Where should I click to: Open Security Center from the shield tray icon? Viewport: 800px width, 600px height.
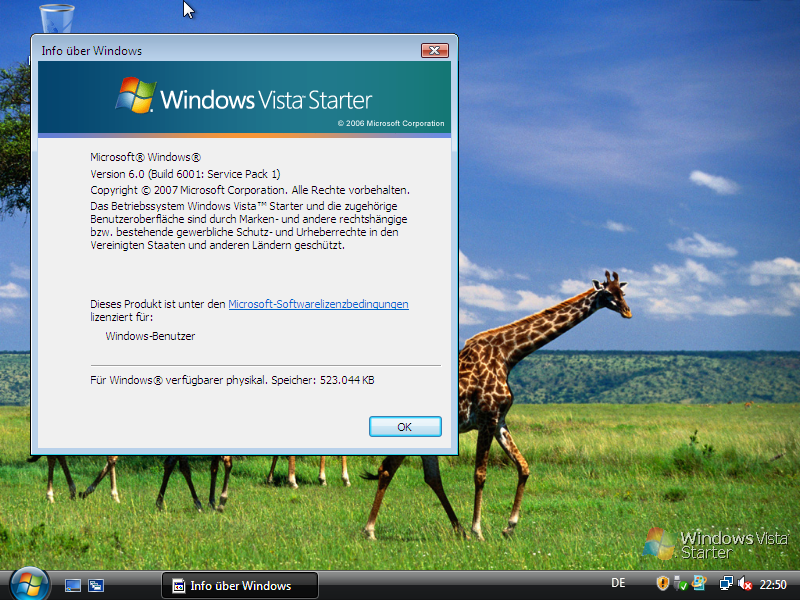pos(661,582)
